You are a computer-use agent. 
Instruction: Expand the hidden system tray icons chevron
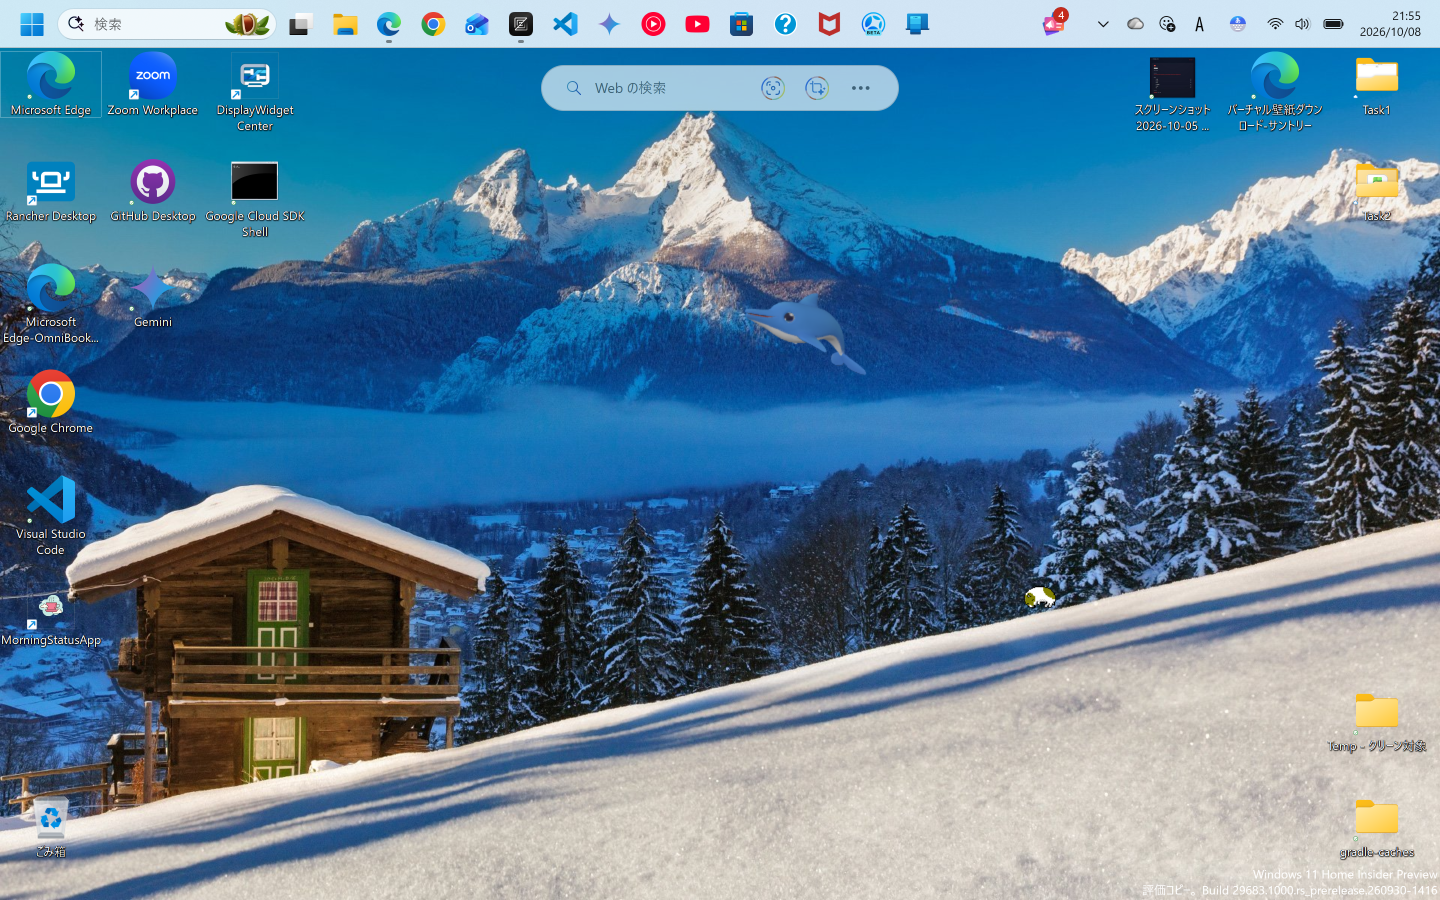point(1103,24)
